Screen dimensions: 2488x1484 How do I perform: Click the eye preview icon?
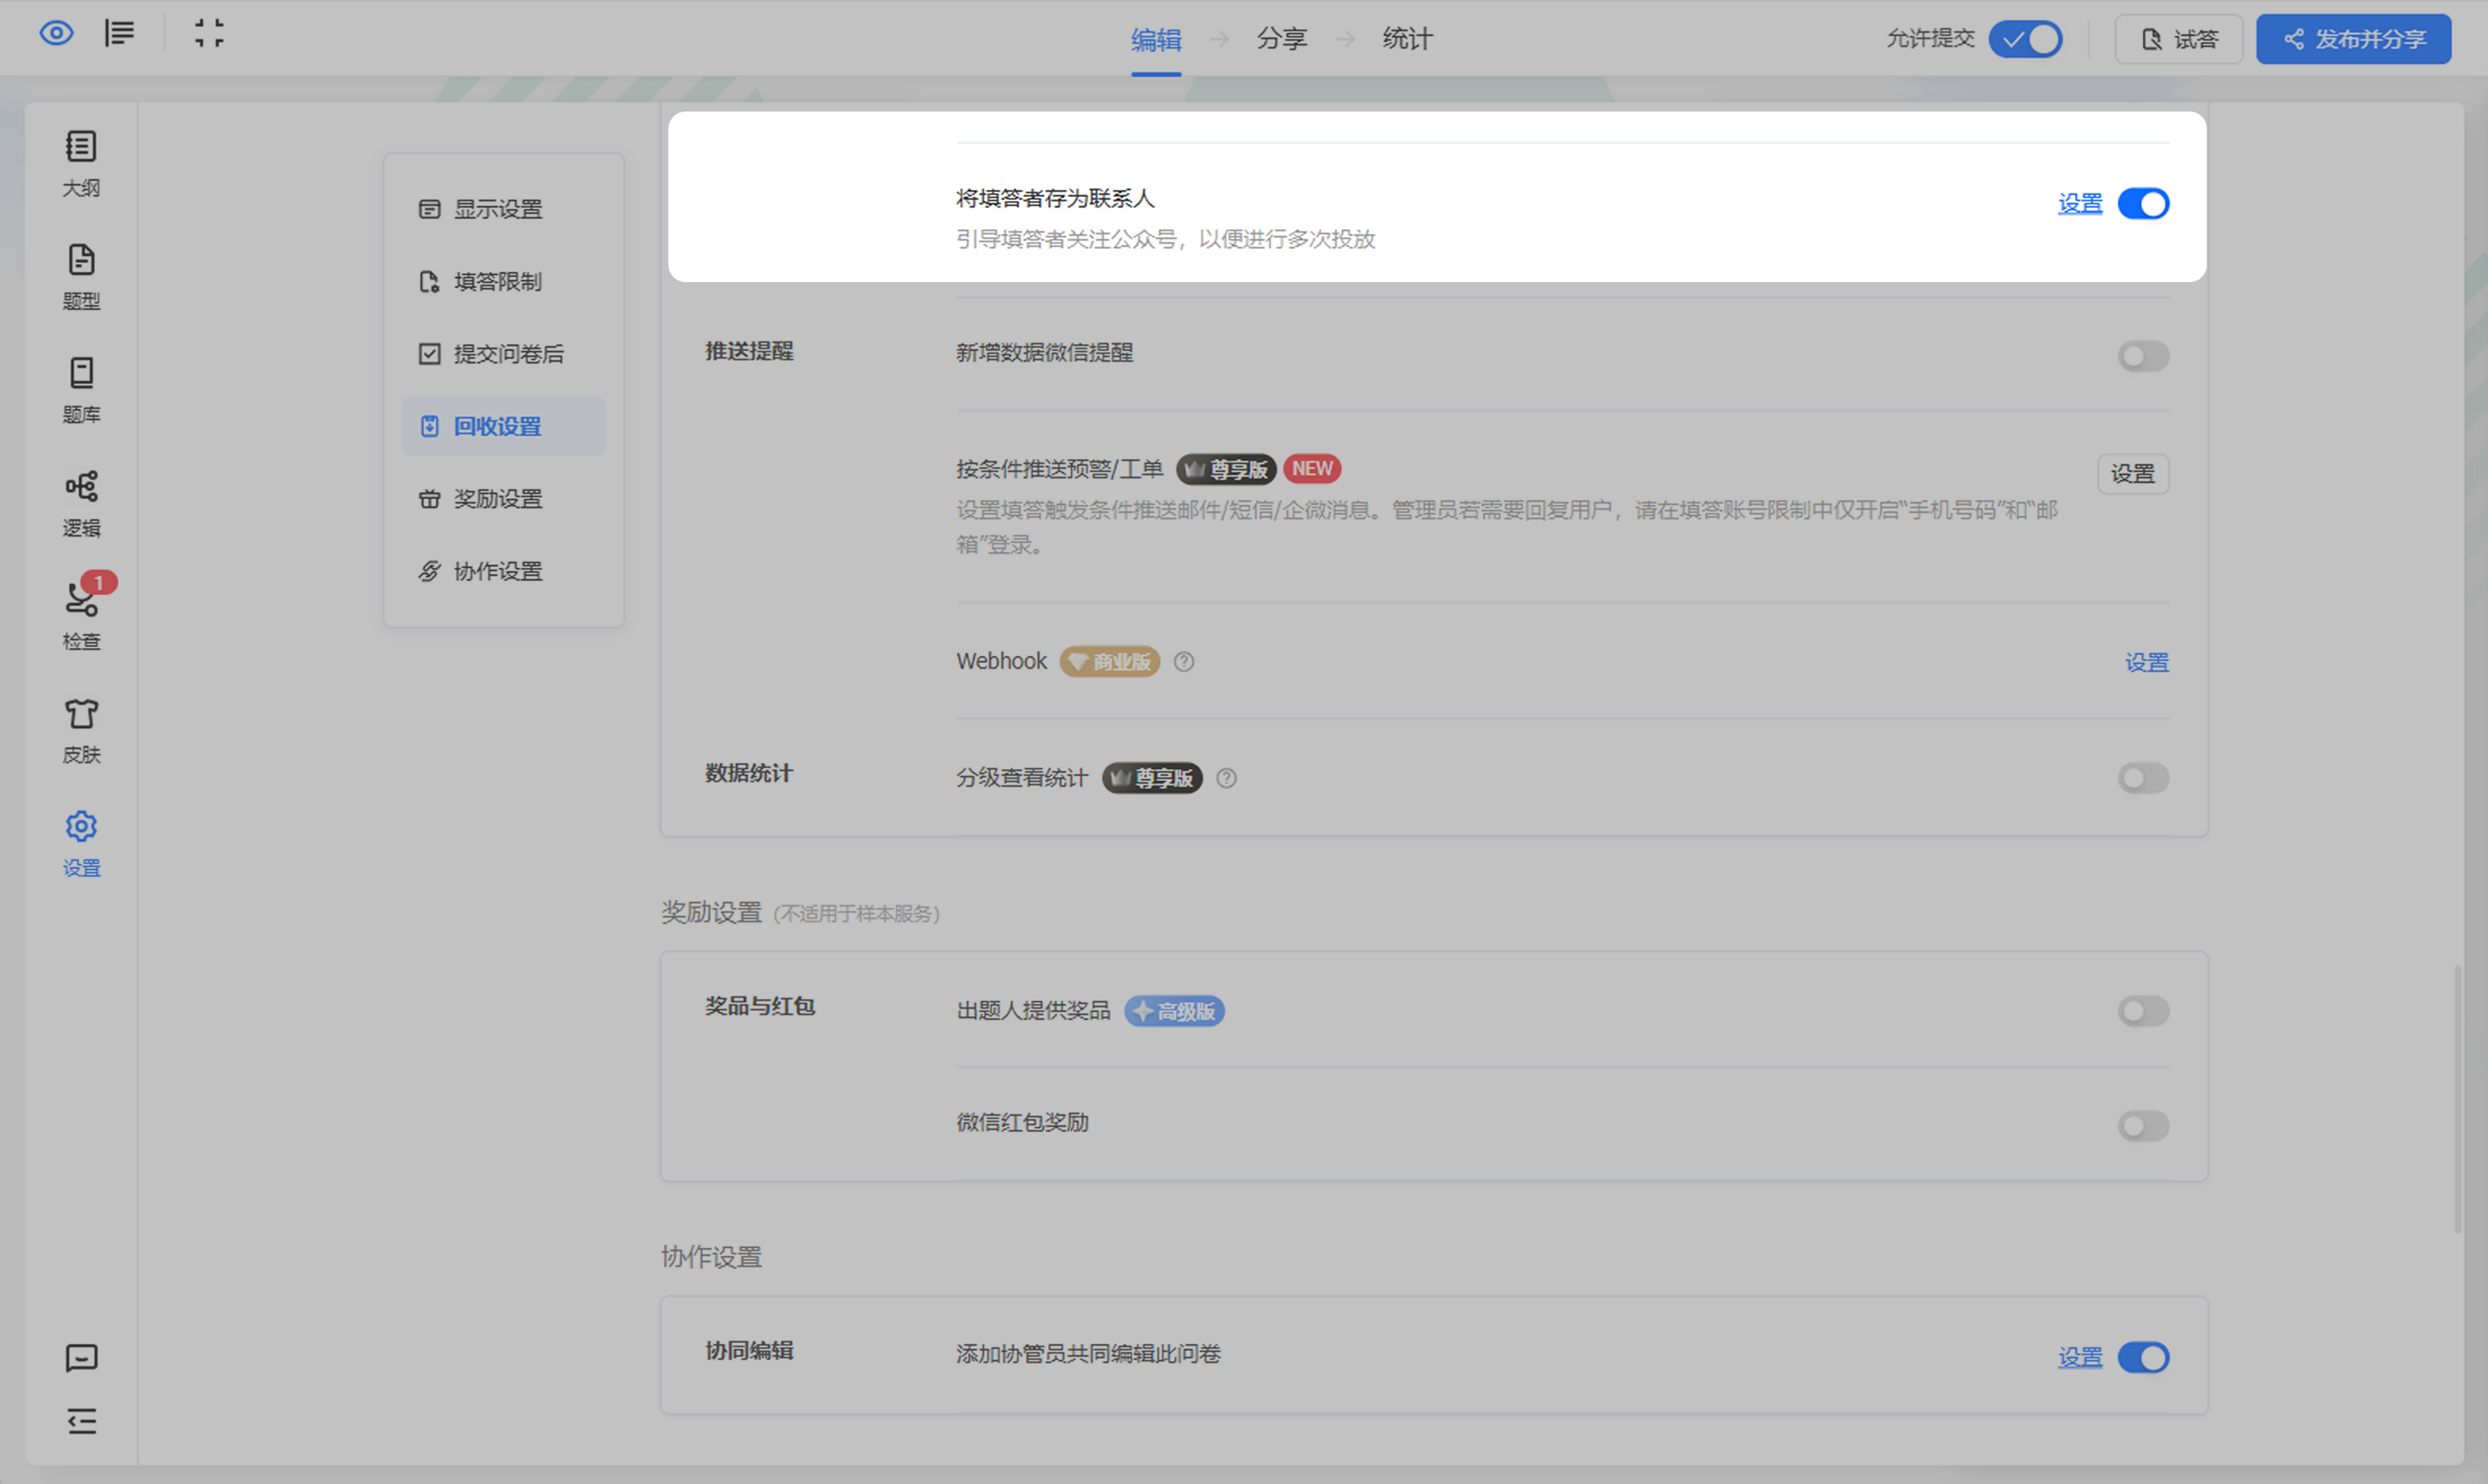click(x=56, y=34)
